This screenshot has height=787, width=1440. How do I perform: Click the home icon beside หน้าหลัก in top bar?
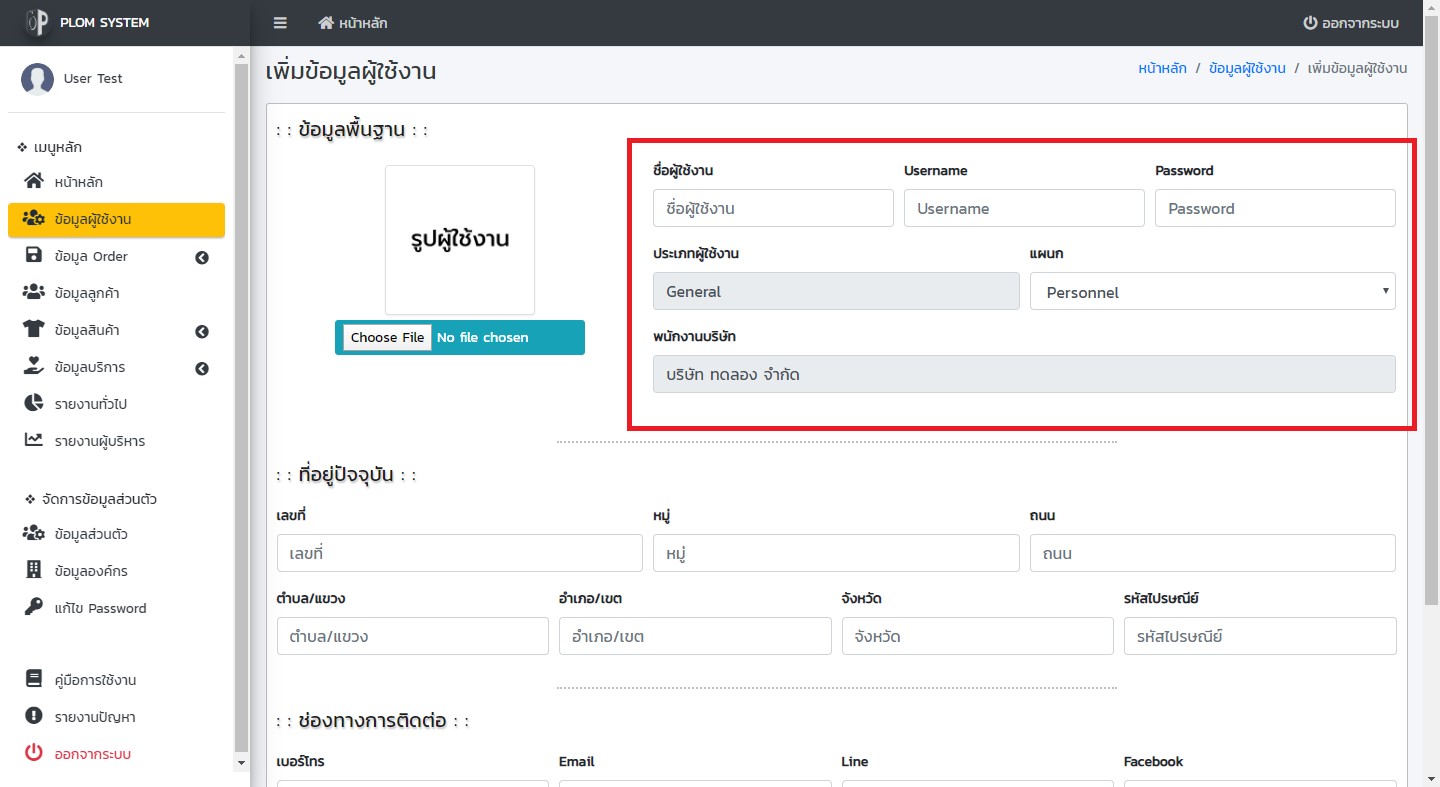(x=326, y=23)
